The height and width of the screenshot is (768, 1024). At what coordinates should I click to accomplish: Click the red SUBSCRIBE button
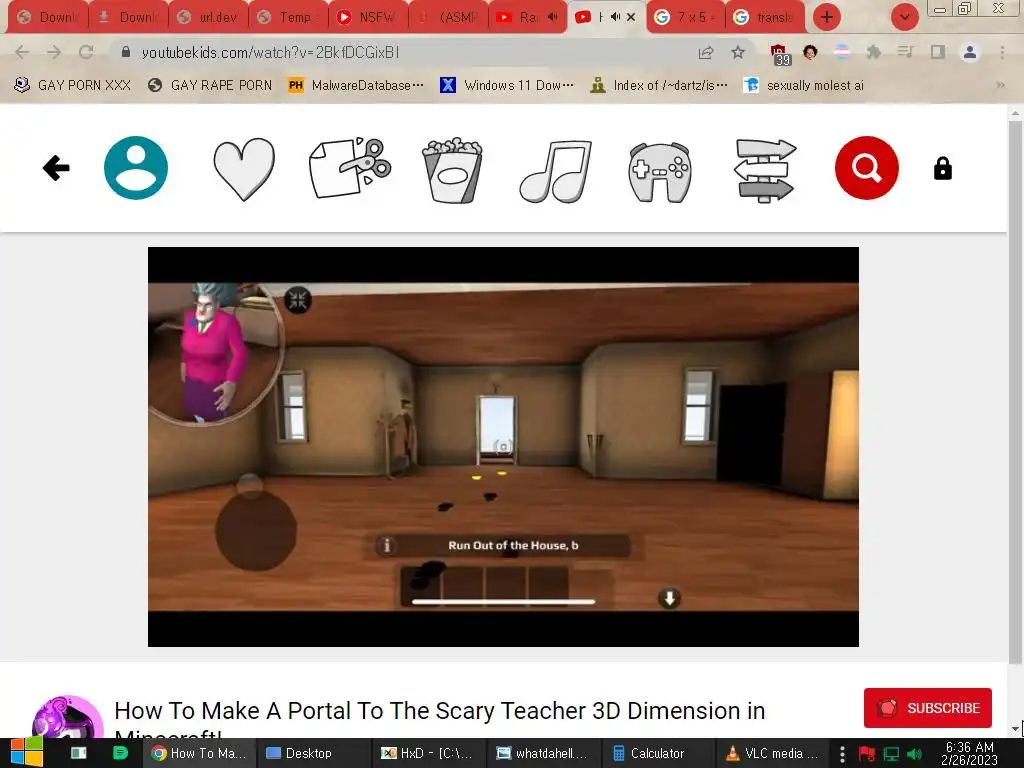[x=927, y=708]
